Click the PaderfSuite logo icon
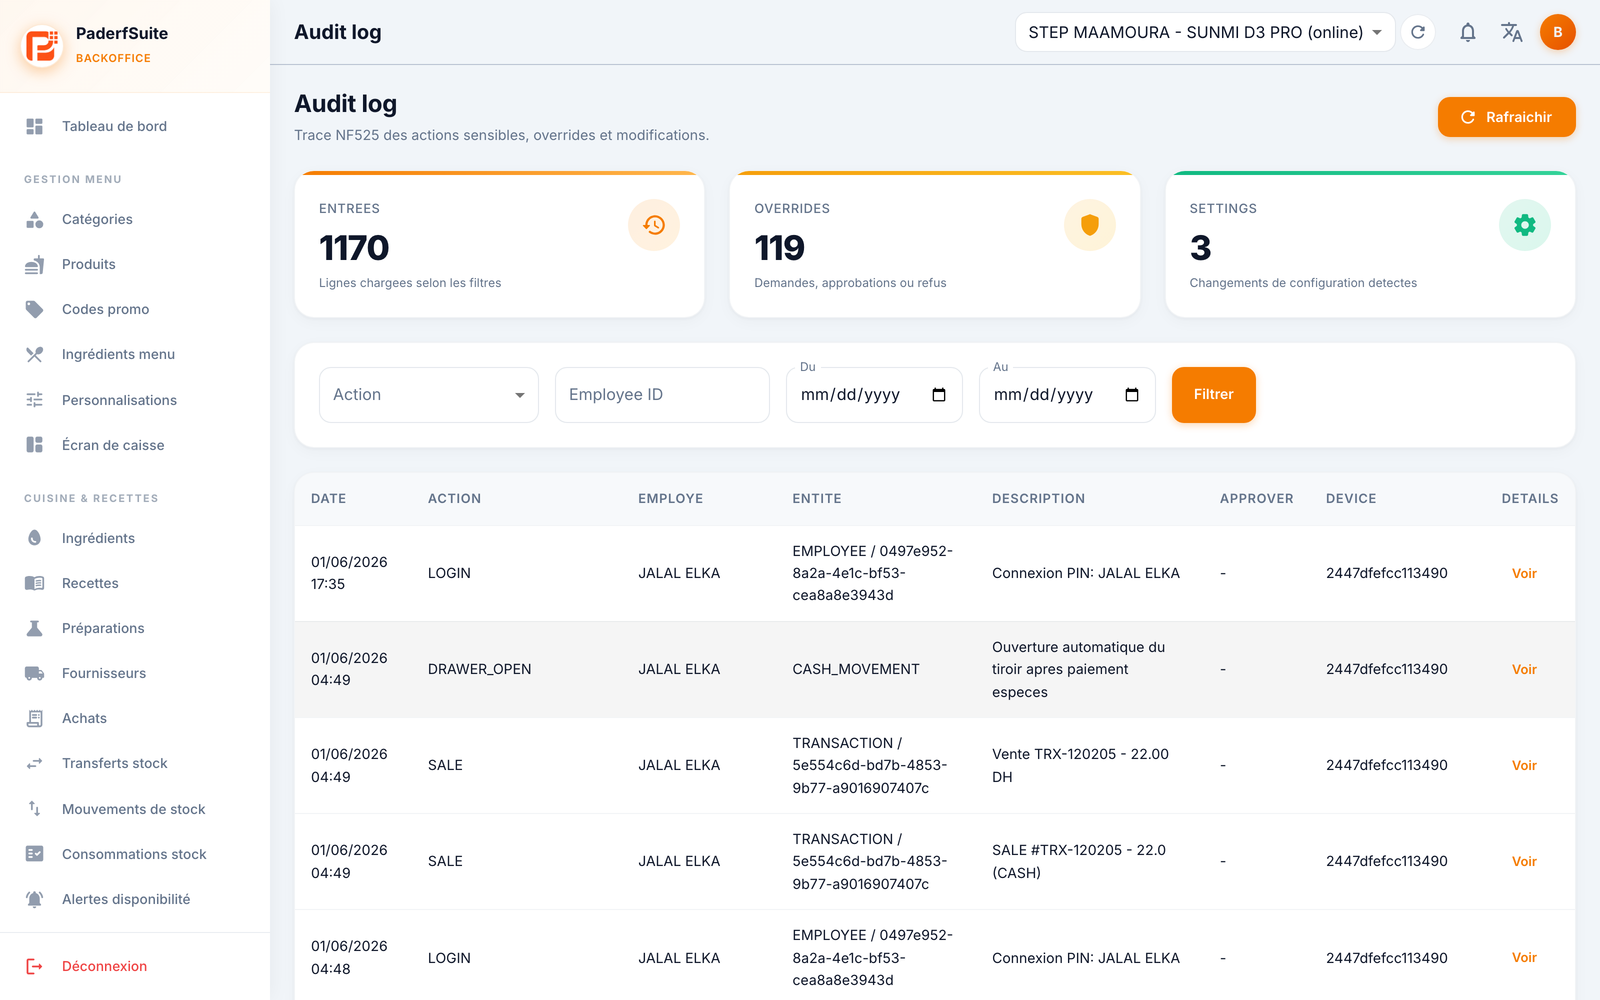The height and width of the screenshot is (1000, 1600). pyautogui.click(x=42, y=45)
